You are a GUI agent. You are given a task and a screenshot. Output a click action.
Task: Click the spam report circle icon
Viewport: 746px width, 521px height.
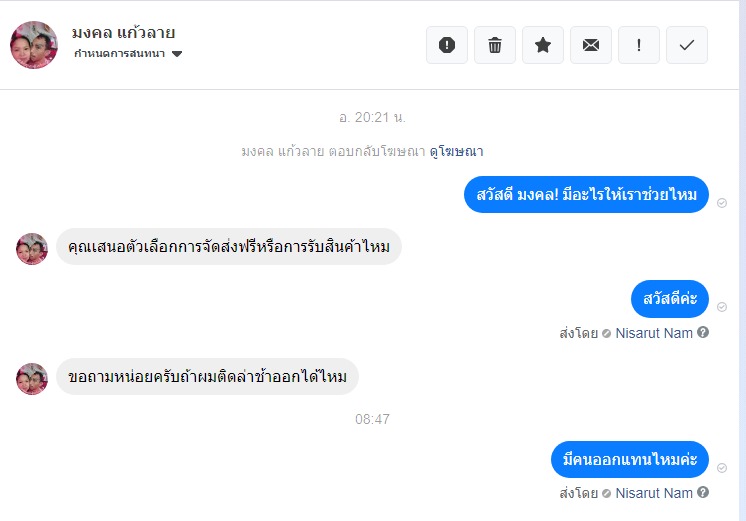447,45
